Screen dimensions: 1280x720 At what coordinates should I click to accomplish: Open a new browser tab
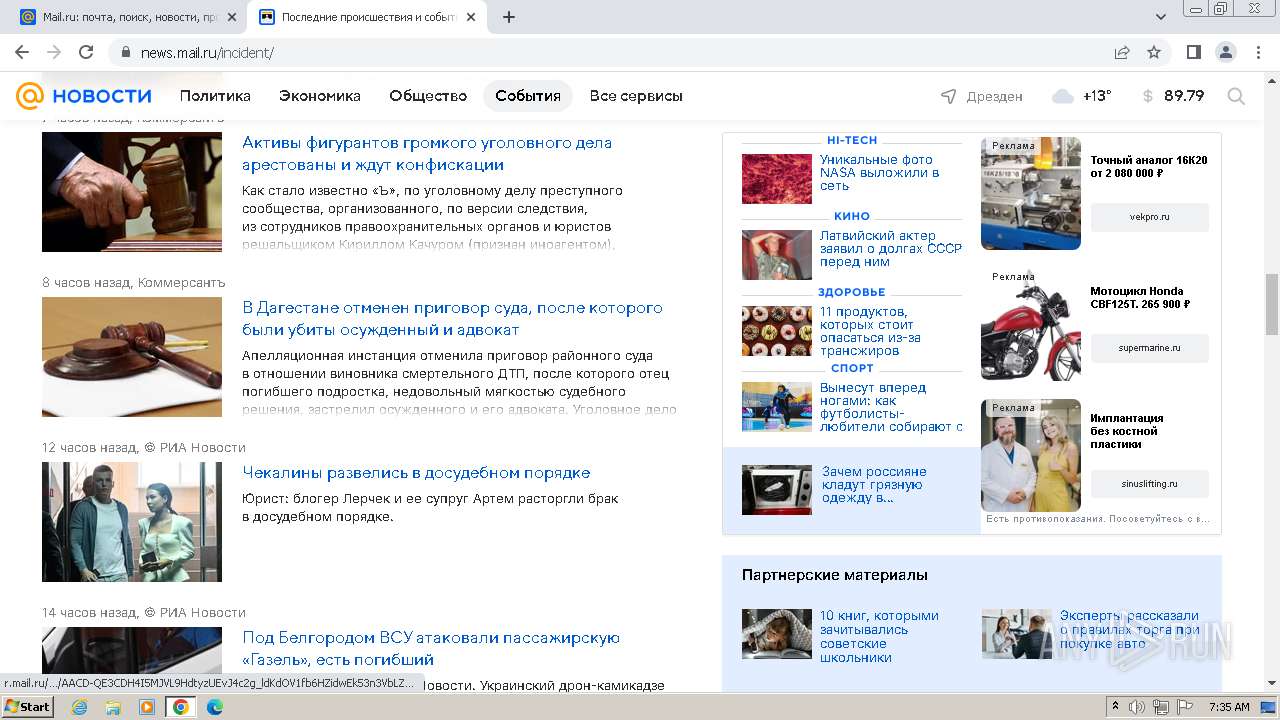pos(509,17)
